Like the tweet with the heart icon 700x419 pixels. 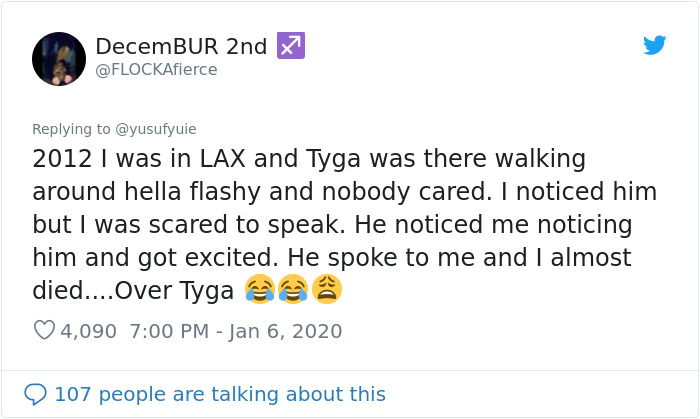(x=44, y=331)
